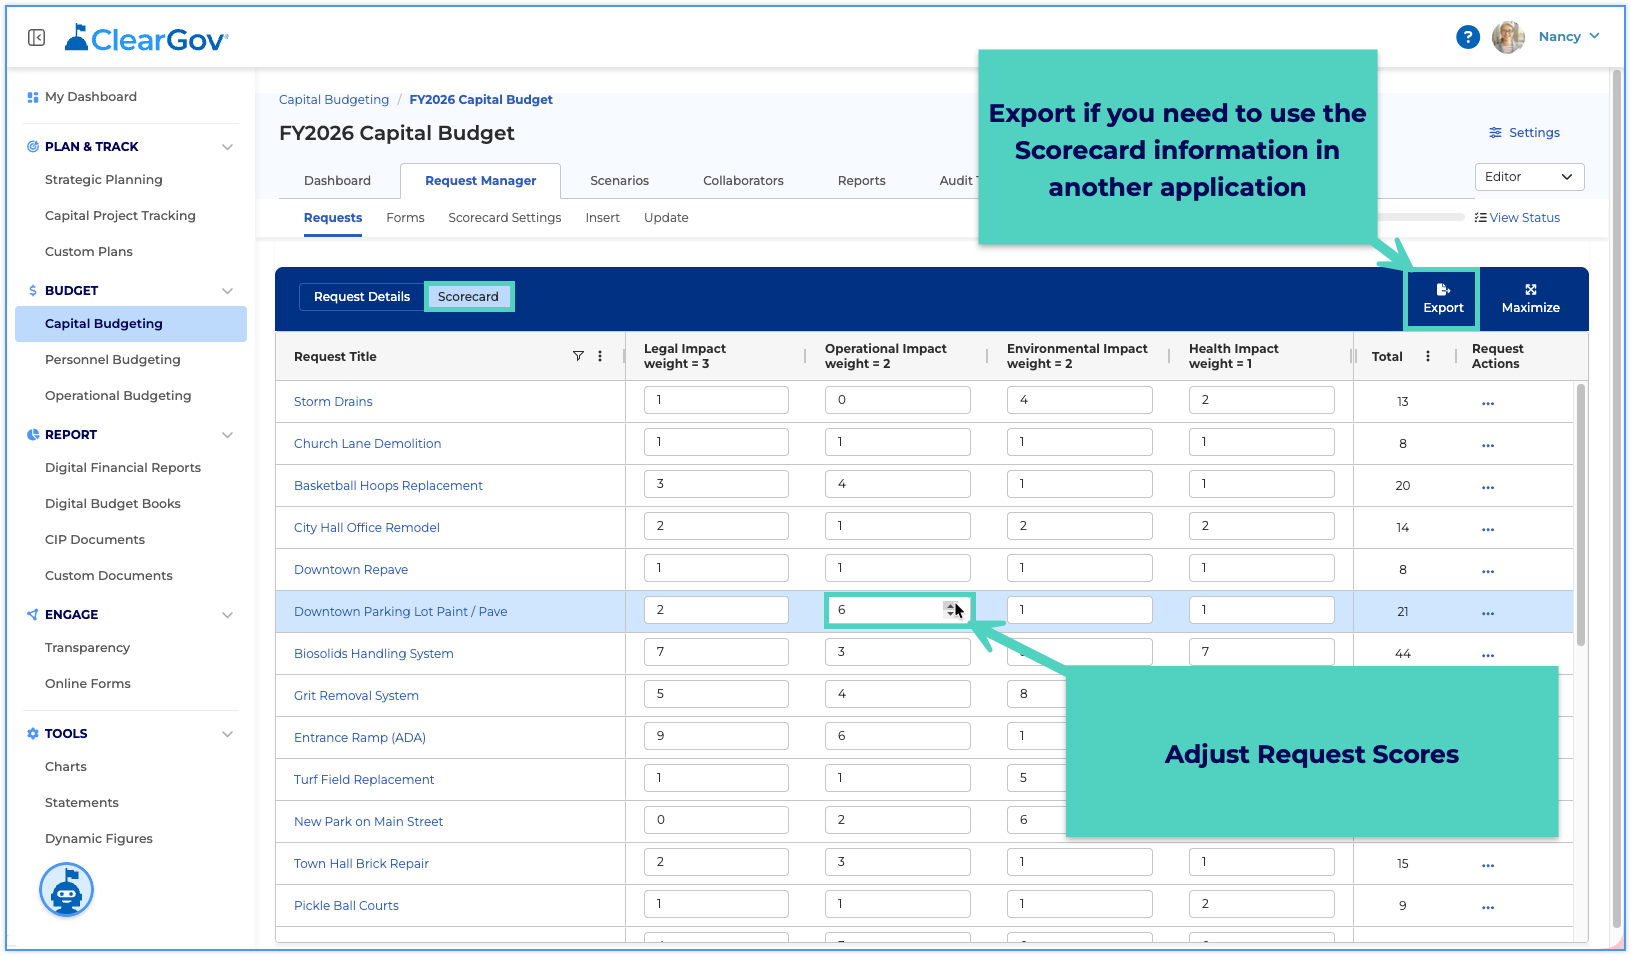Collapse the PLAN & TRACK section
This screenshot has width=1631, height=956.
pyautogui.click(x=227, y=147)
